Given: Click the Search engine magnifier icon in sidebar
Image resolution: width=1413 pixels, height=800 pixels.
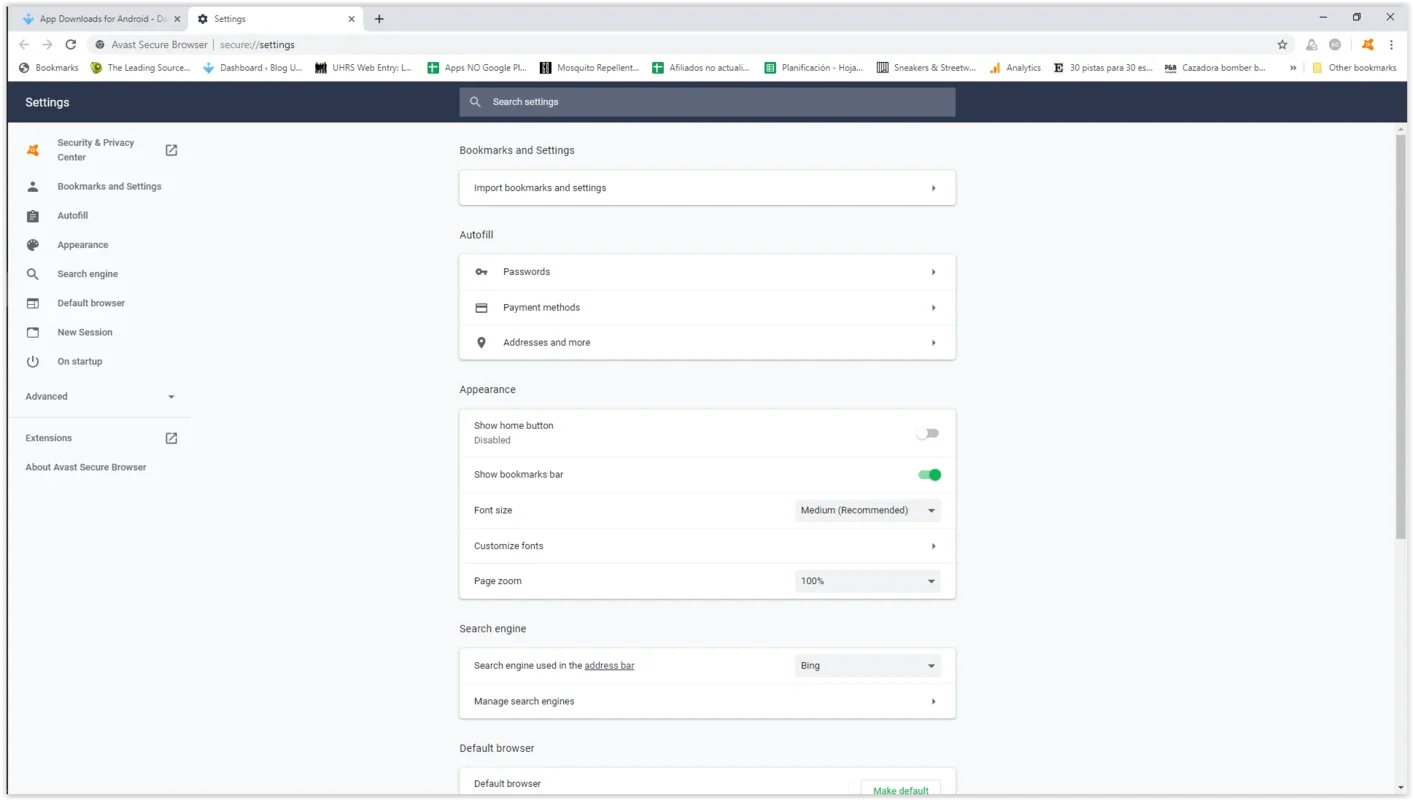Looking at the screenshot, I should point(33,273).
